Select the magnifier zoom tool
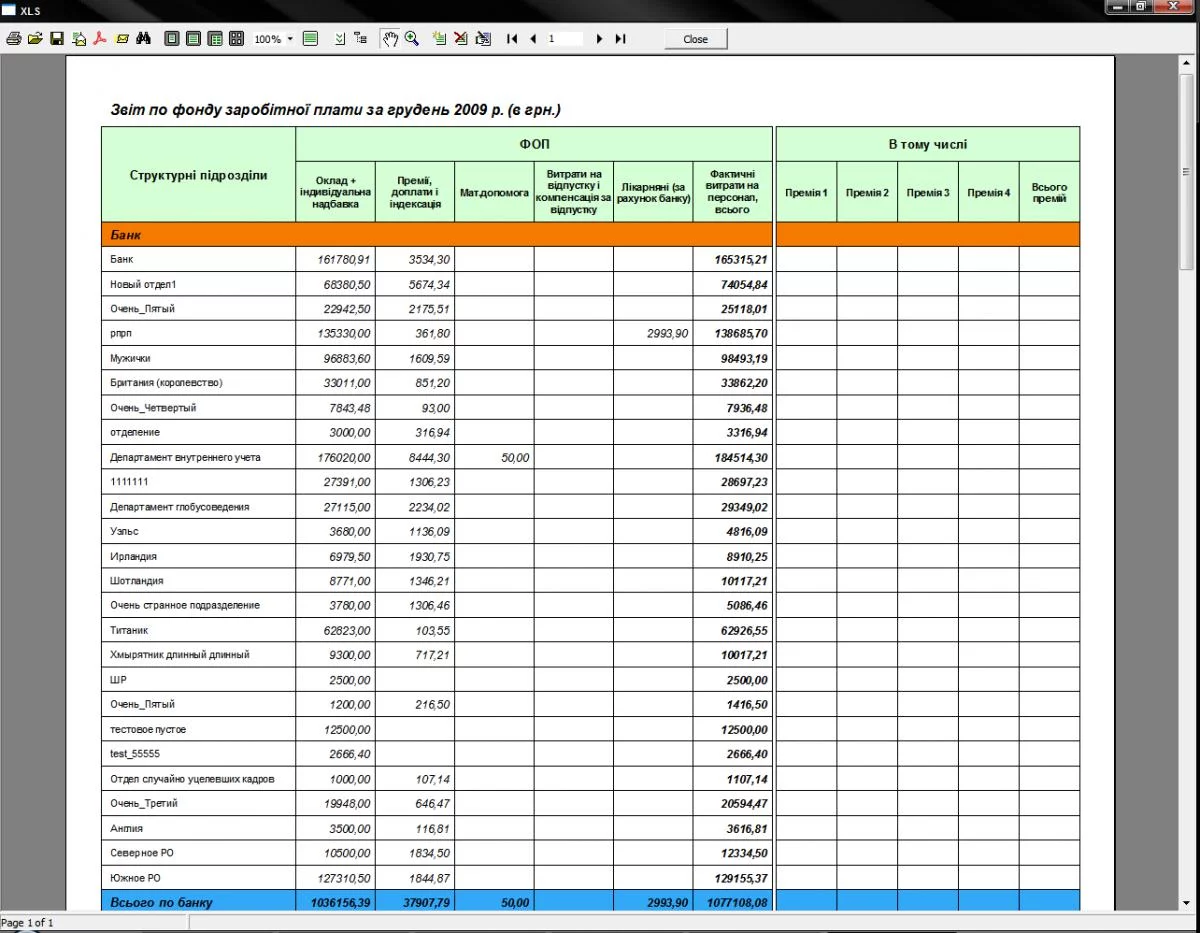This screenshot has width=1200, height=933. pyautogui.click(x=411, y=39)
